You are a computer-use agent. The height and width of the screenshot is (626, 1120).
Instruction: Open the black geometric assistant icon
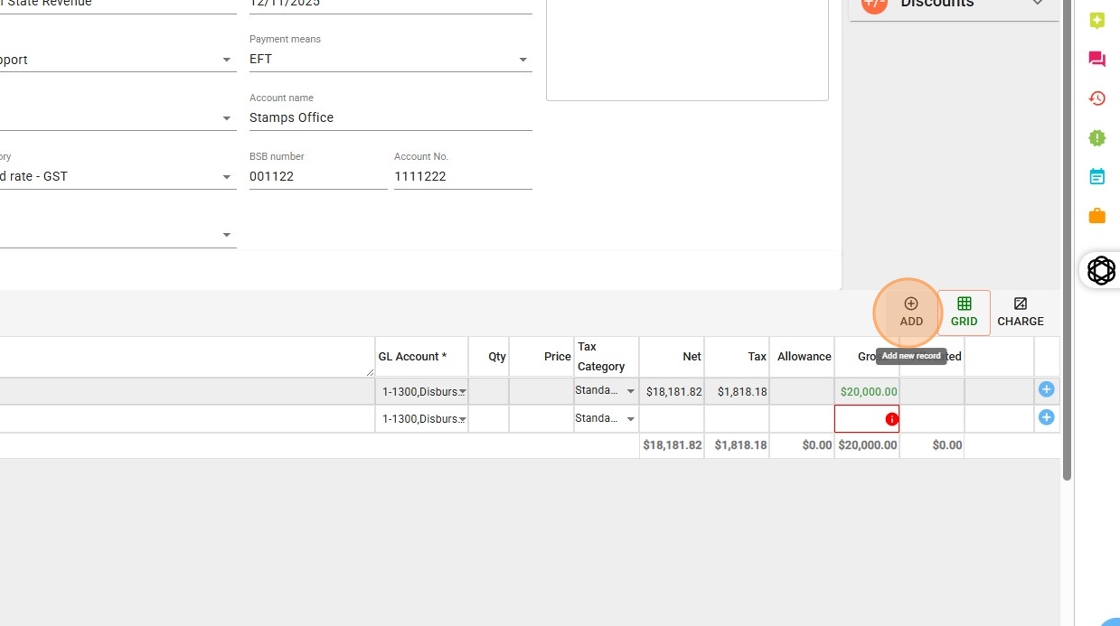[x=1101, y=270]
